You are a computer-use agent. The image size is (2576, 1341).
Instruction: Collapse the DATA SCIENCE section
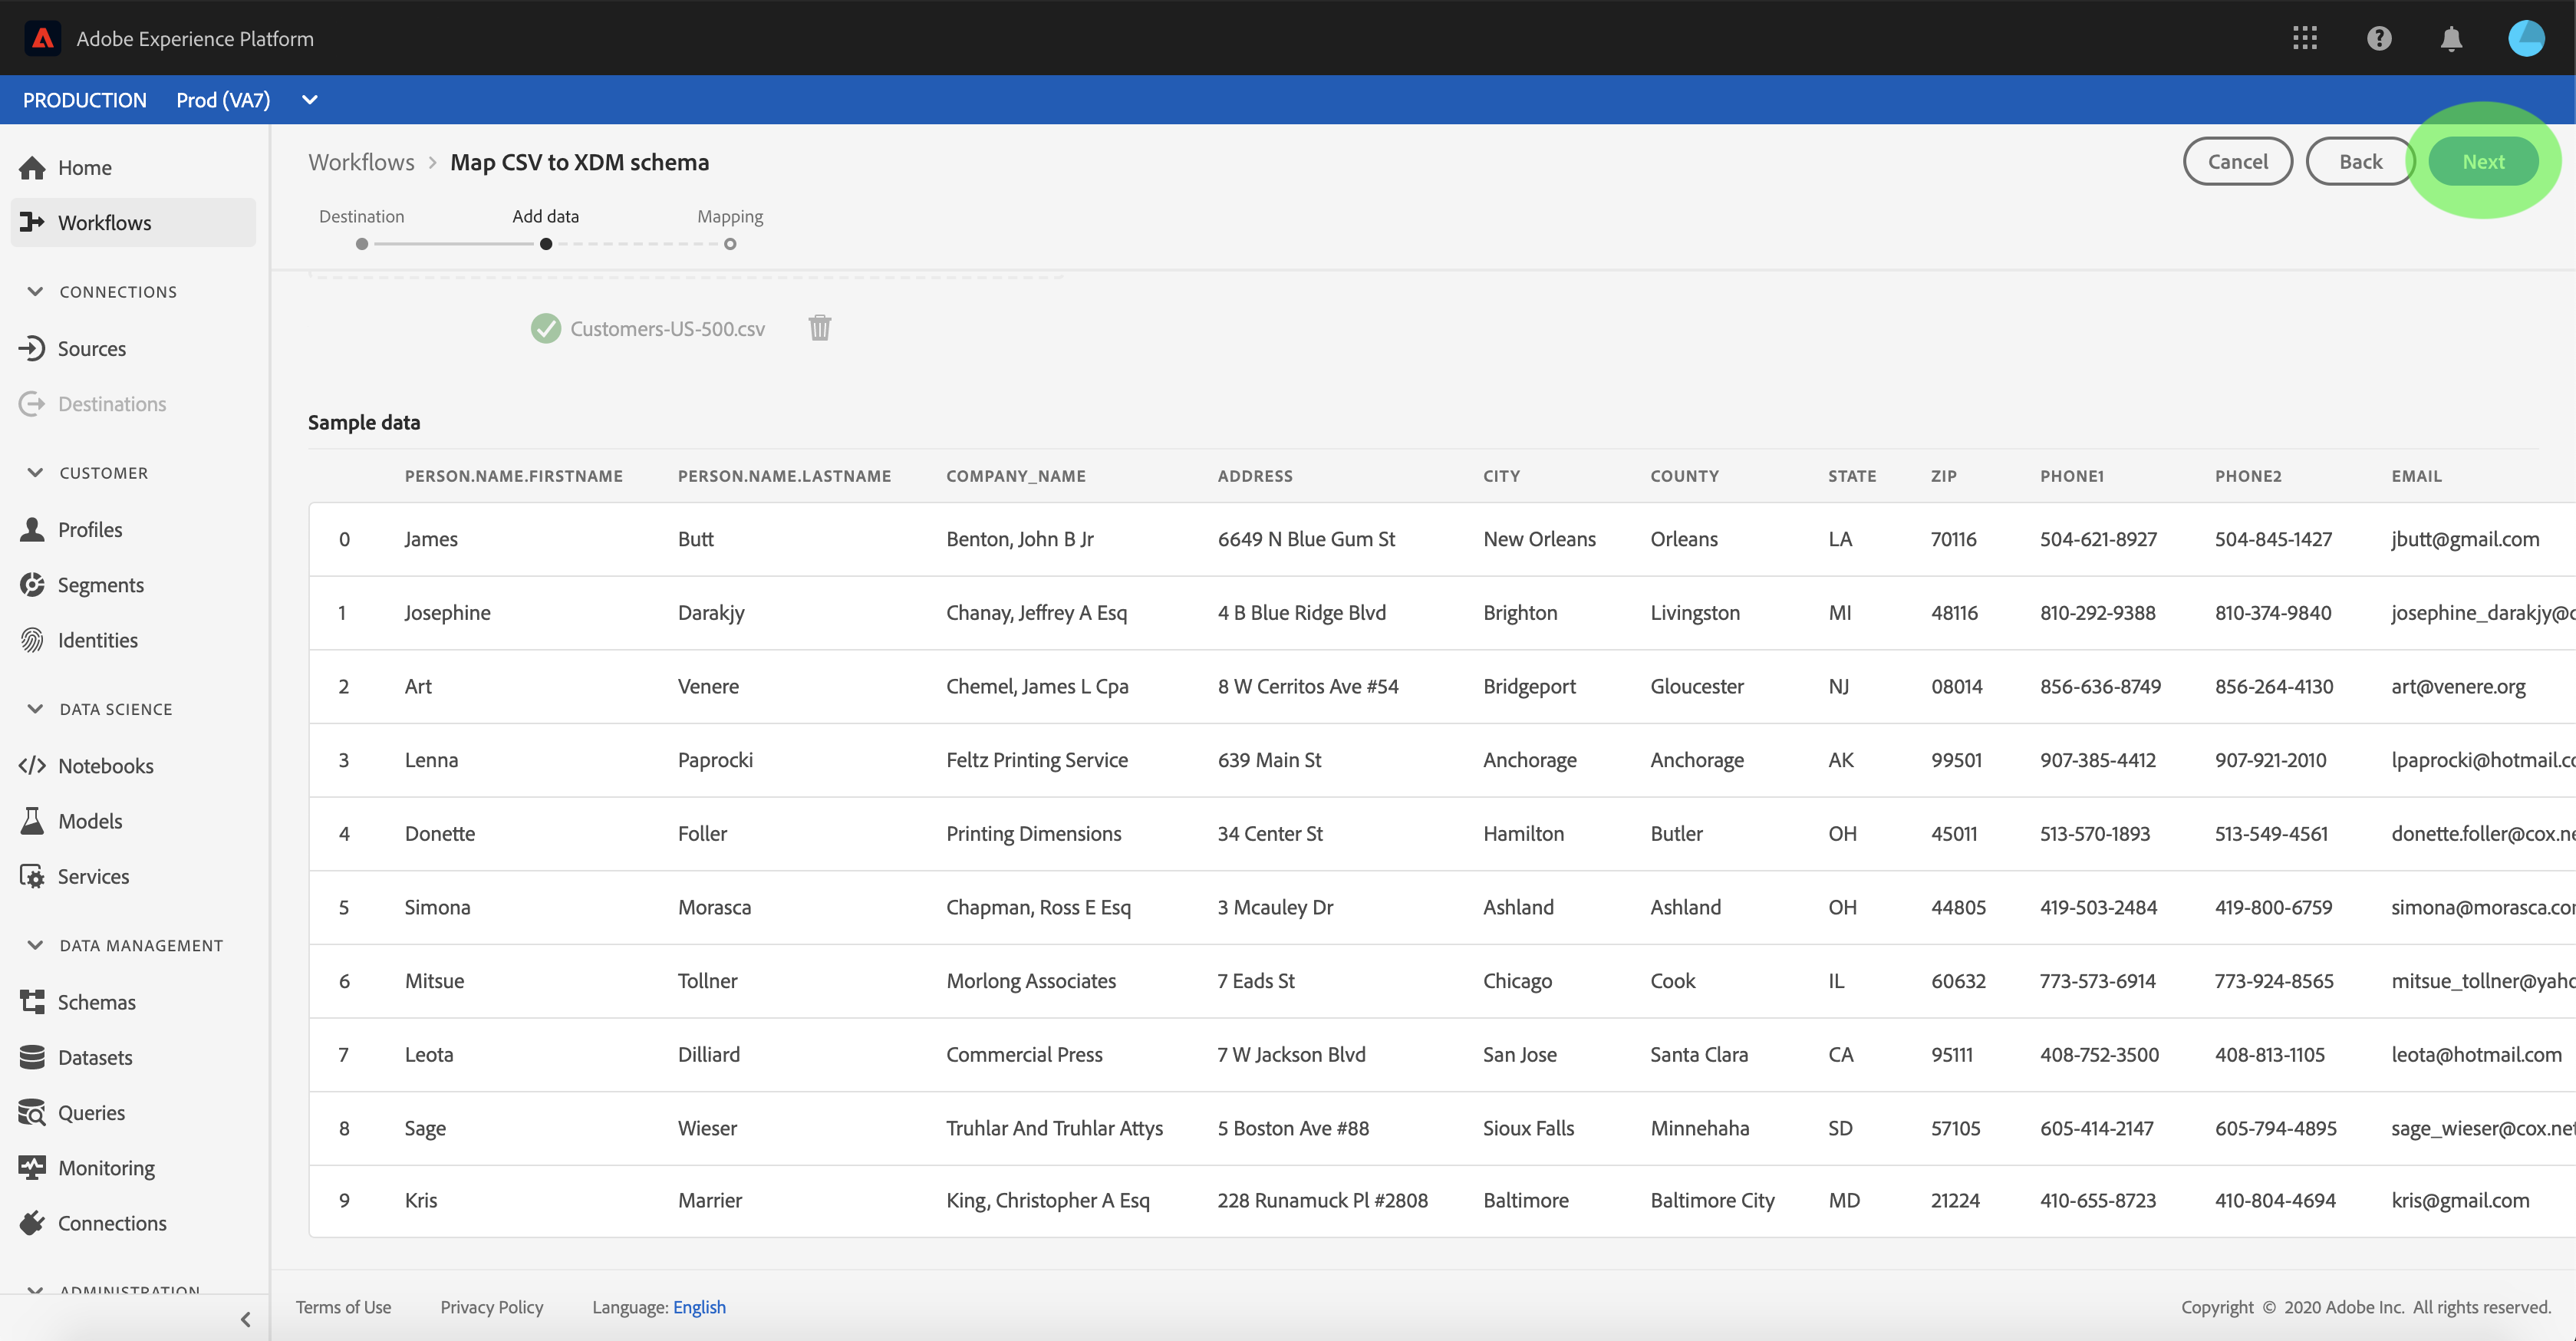tap(35, 709)
